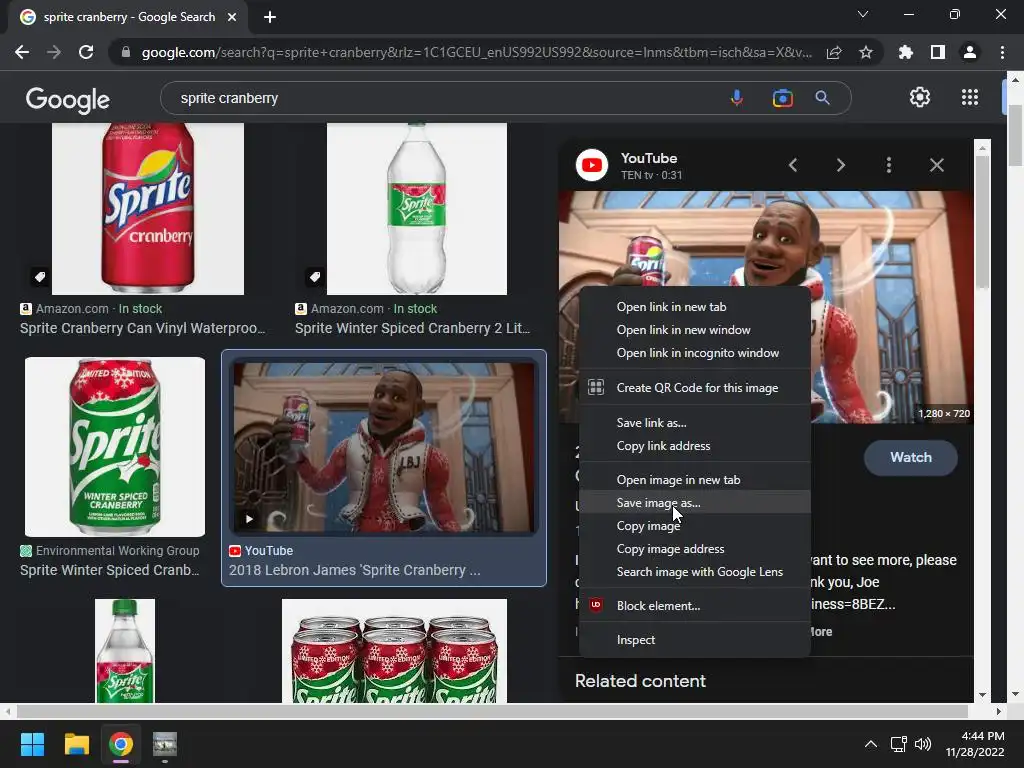
Task: Click the Sprite can multipack thumbnail
Action: pyautogui.click(x=394, y=651)
